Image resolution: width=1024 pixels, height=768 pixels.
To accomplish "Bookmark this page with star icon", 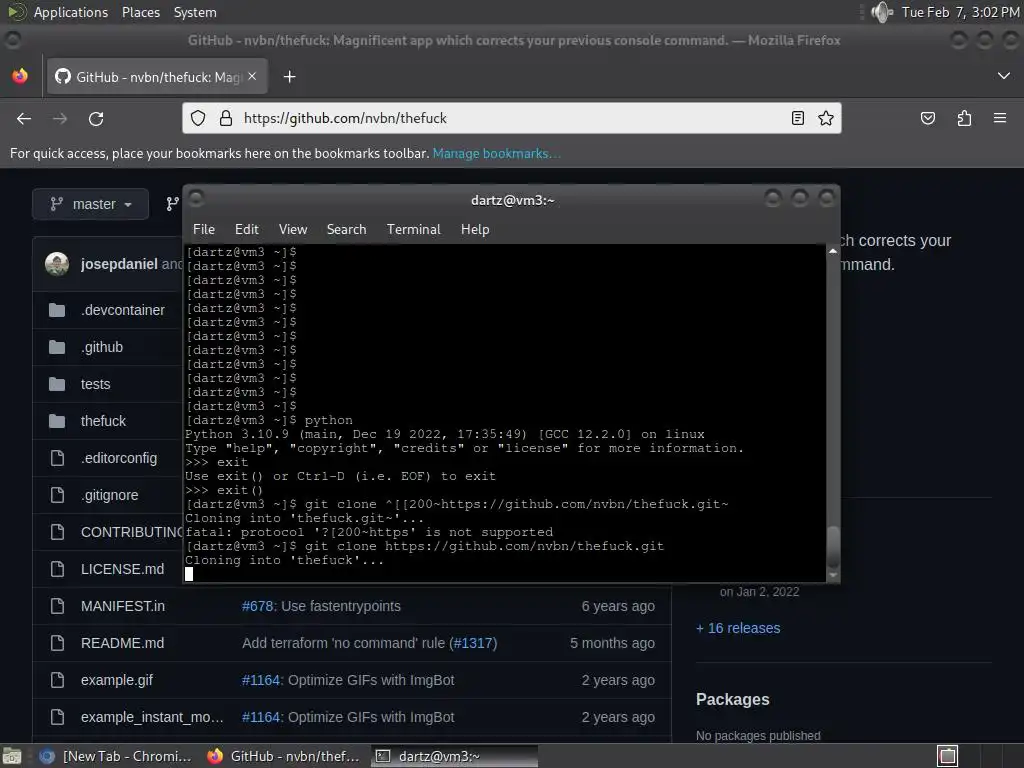I will click(825, 118).
